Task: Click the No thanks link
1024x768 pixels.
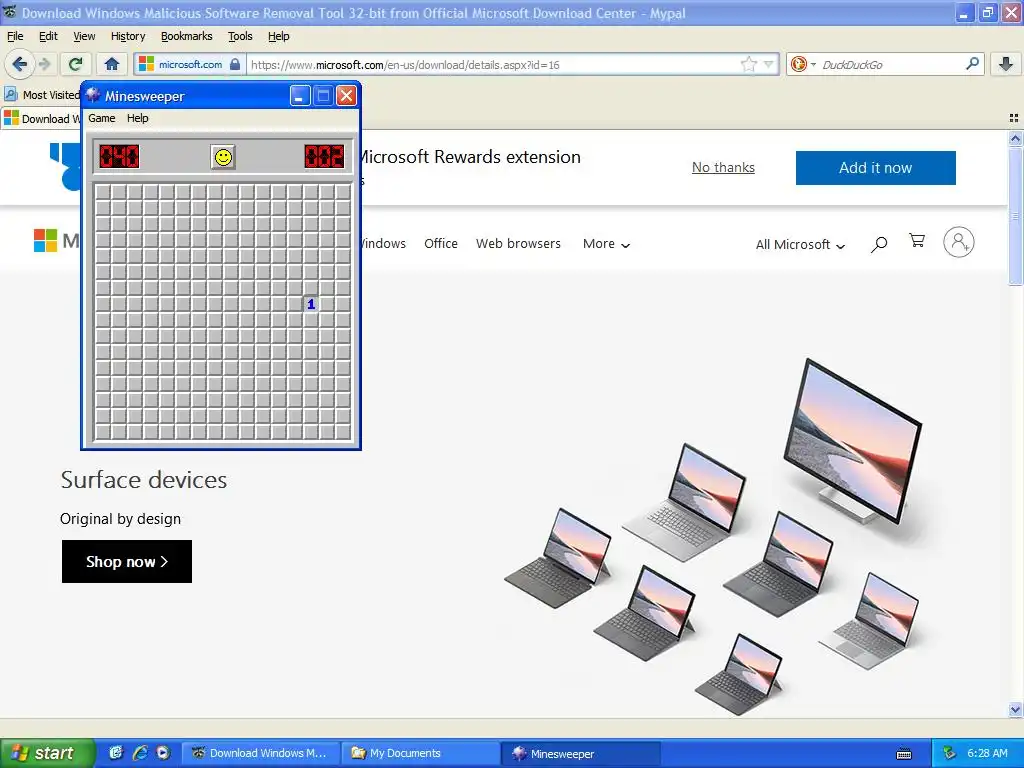Action: pyautogui.click(x=723, y=167)
